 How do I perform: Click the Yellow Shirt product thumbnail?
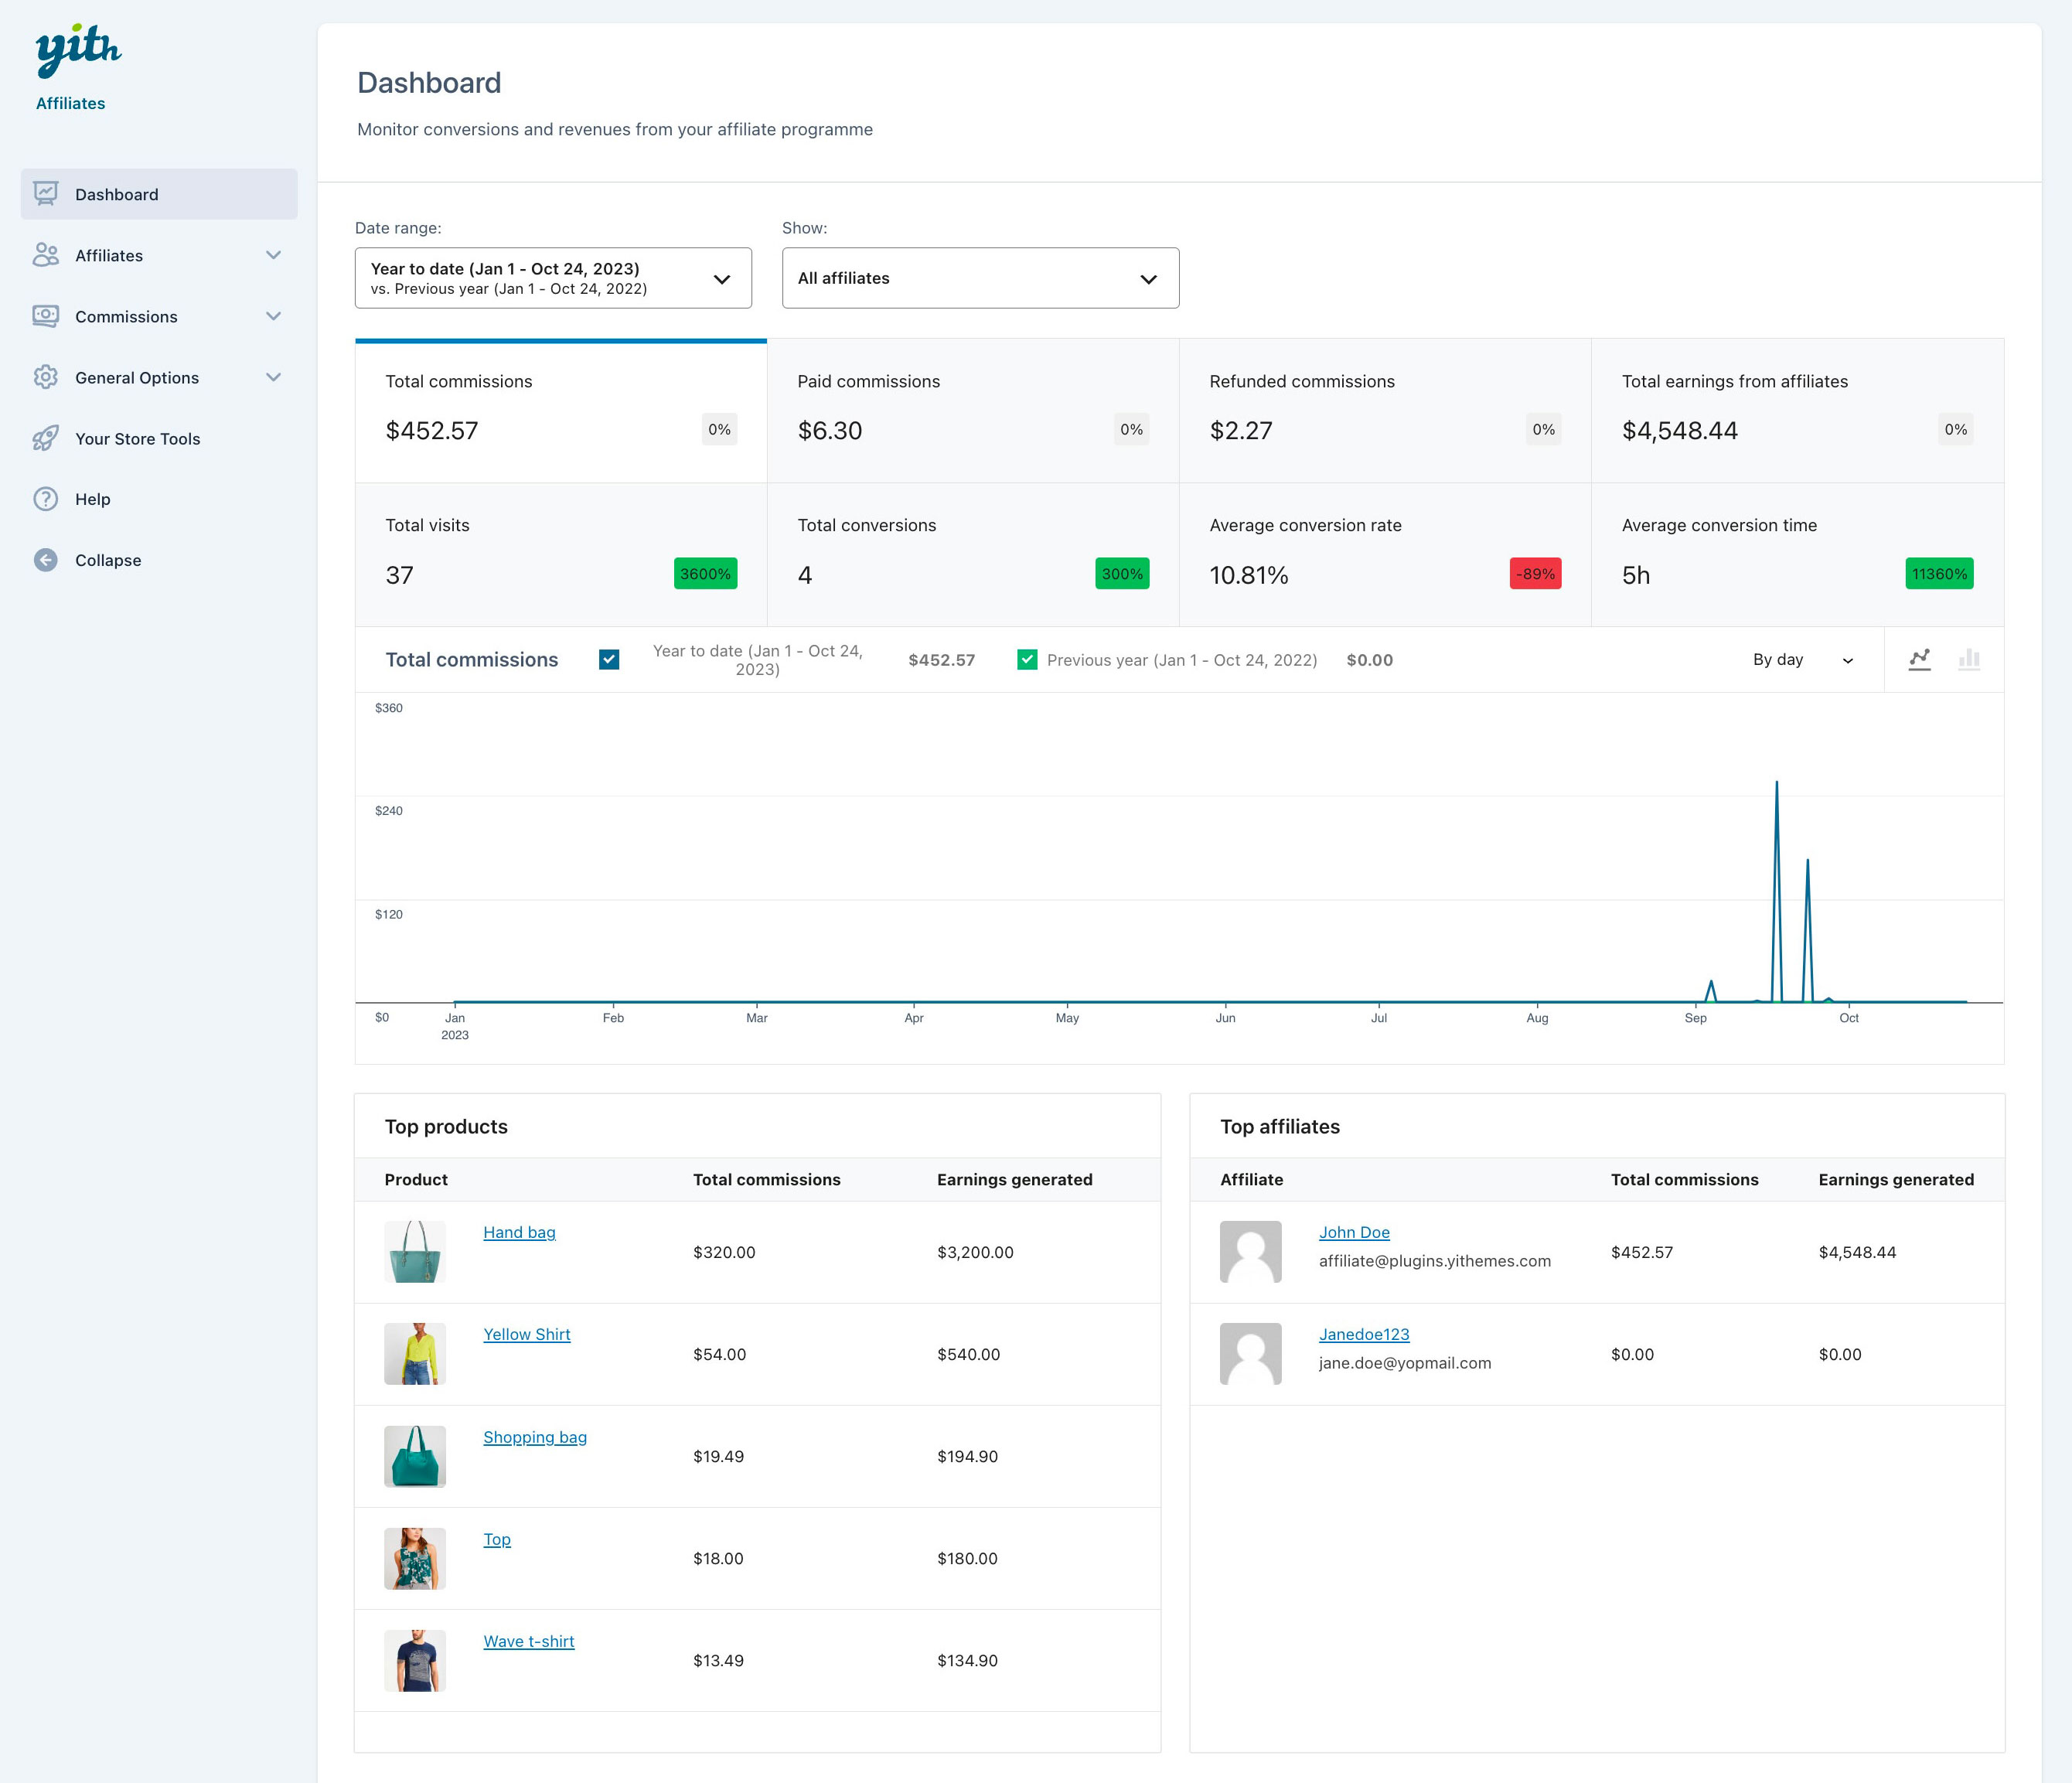415,1353
